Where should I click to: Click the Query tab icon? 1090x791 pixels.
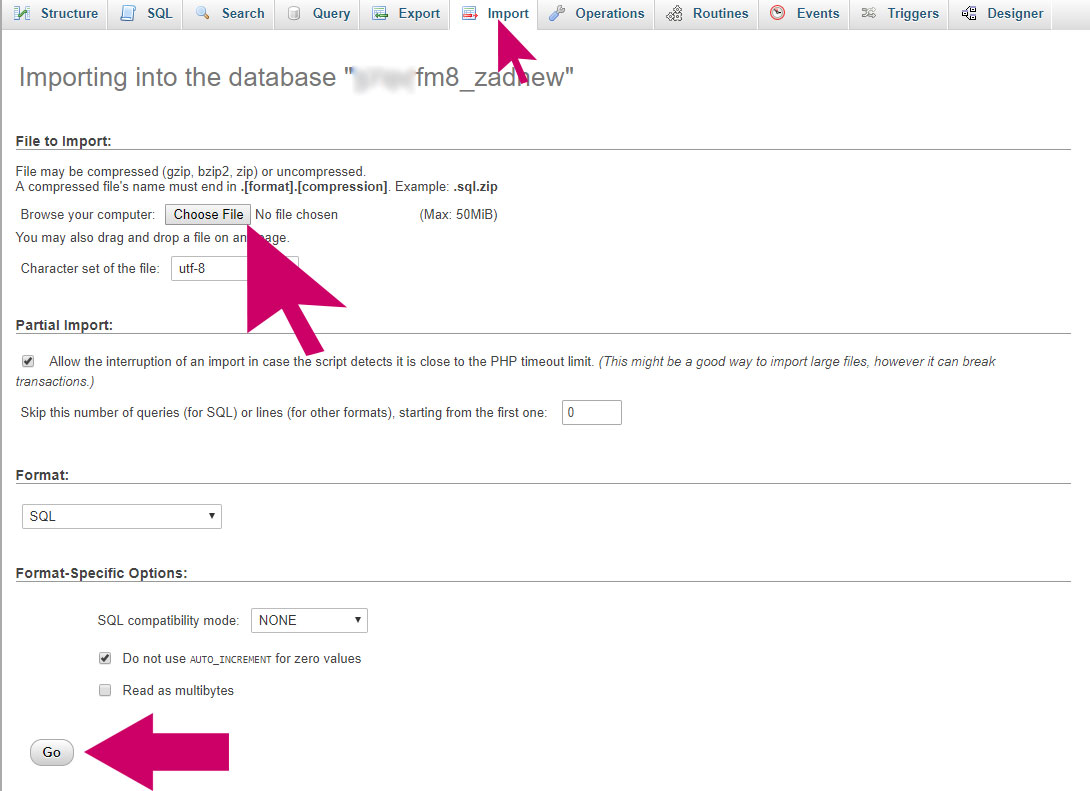pos(293,14)
